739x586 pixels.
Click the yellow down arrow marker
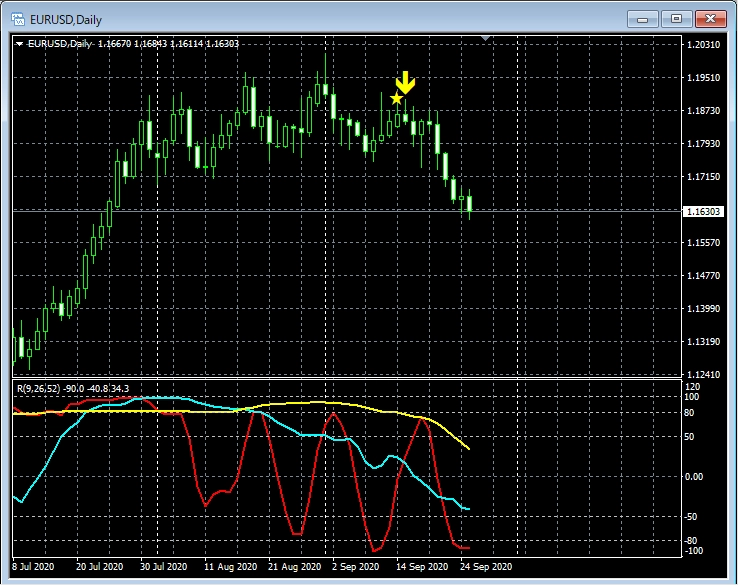click(405, 82)
